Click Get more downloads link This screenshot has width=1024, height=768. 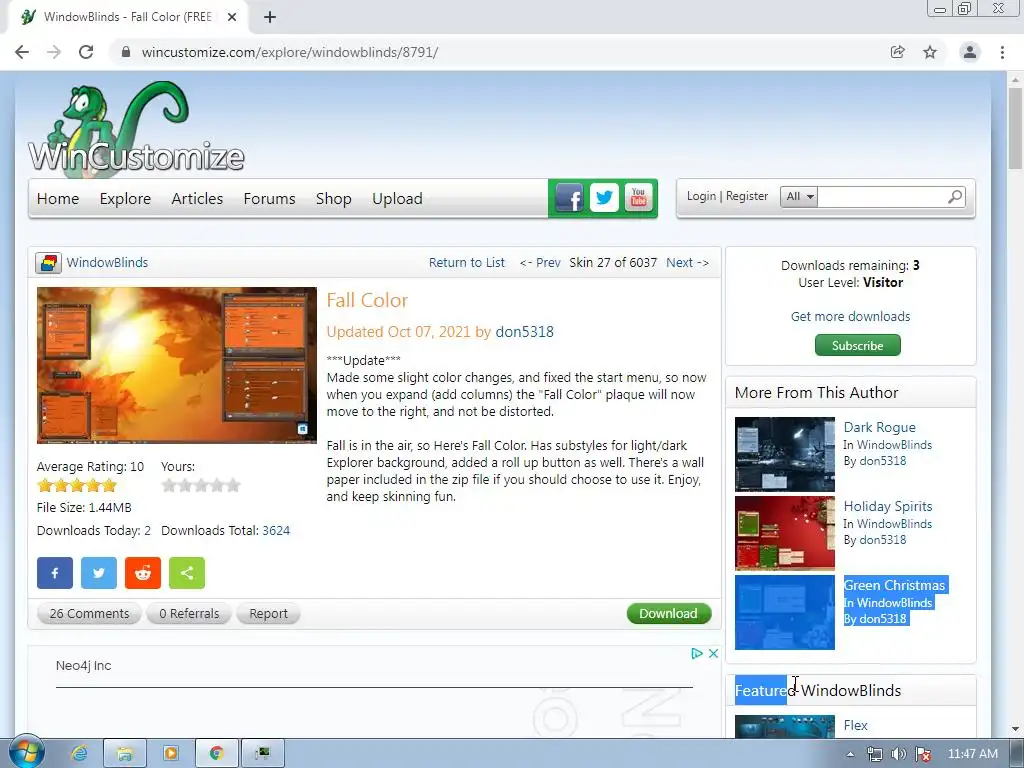[x=850, y=316]
